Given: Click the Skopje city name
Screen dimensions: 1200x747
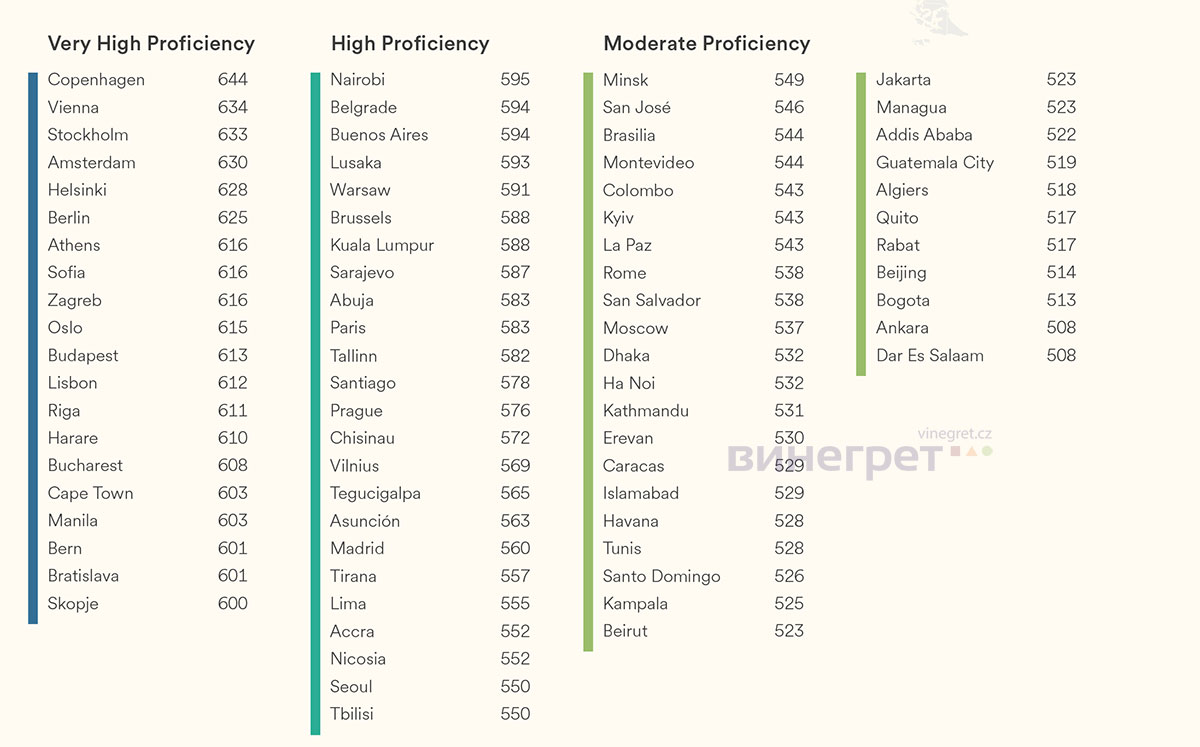Looking at the screenshot, I should pyautogui.click(x=73, y=604).
